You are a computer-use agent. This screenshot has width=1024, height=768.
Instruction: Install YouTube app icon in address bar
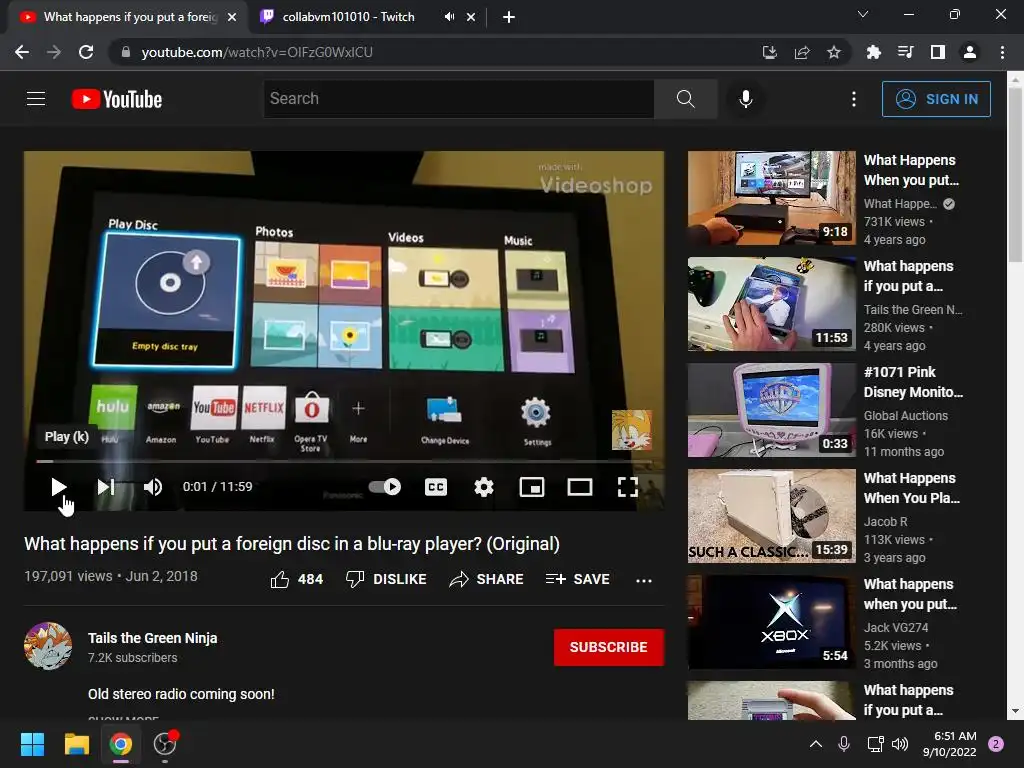click(770, 52)
